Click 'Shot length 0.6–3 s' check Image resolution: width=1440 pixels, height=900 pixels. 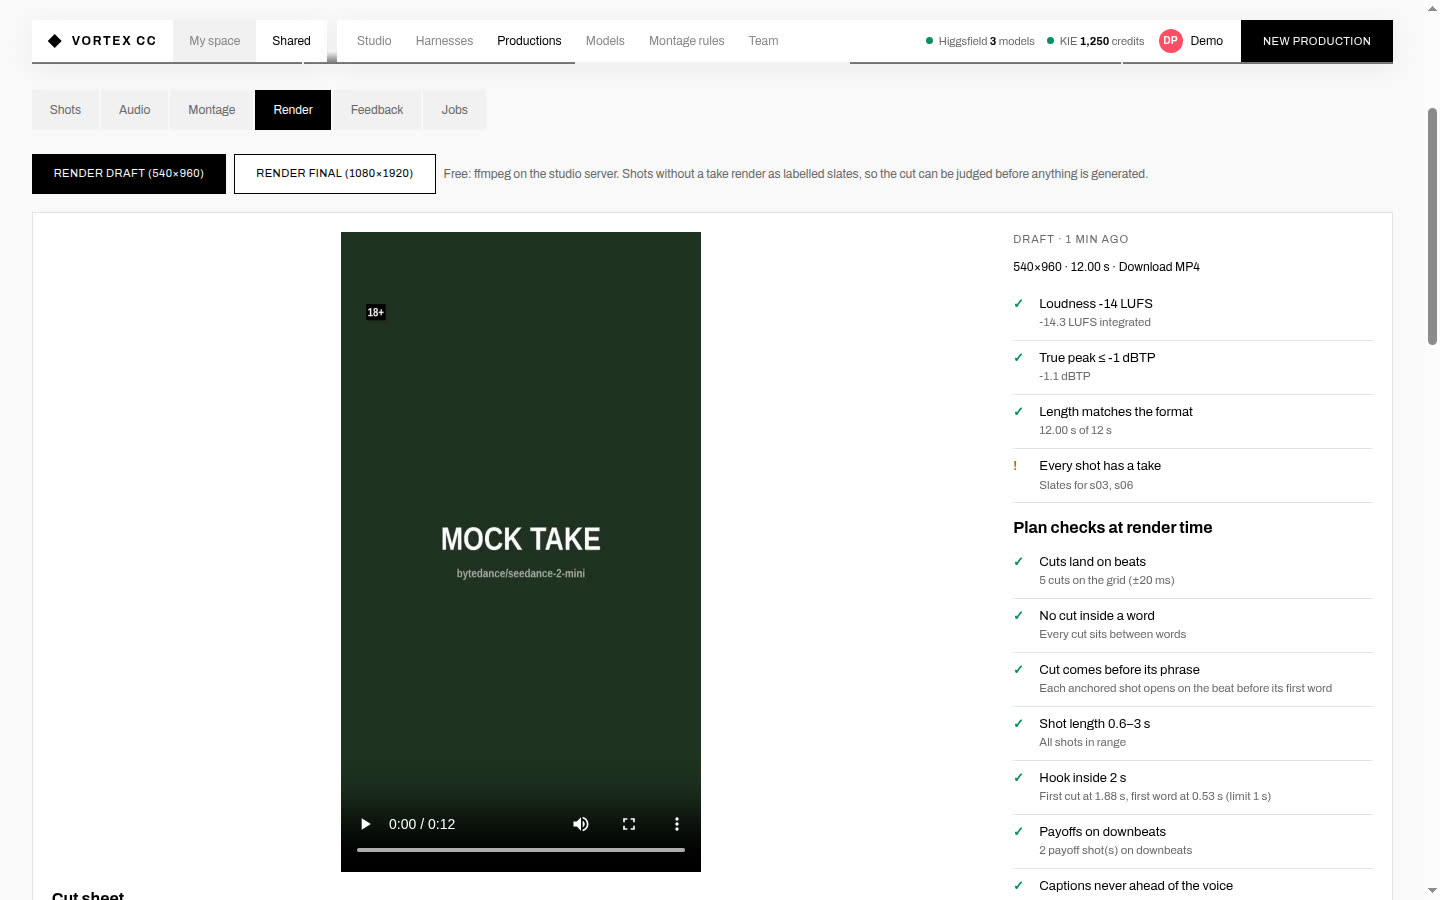pyautogui.click(x=1193, y=733)
